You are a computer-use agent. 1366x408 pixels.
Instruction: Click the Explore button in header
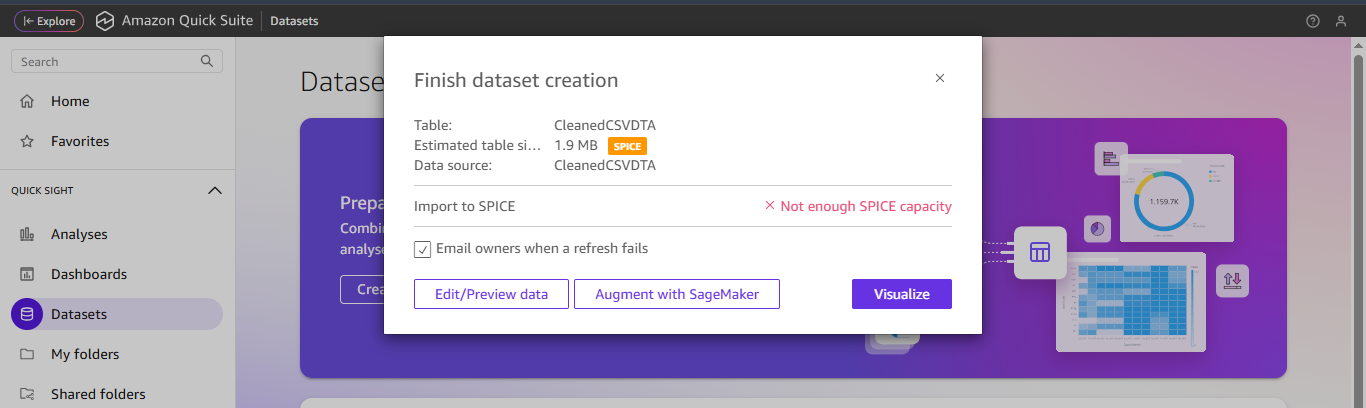(x=49, y=21)
